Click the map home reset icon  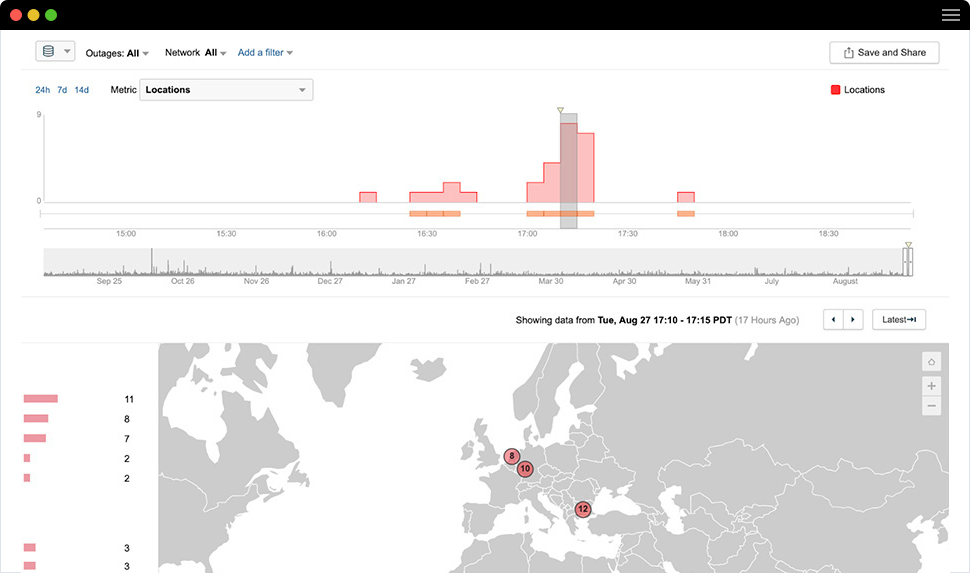pyautogui.click(x=931, y=362)
